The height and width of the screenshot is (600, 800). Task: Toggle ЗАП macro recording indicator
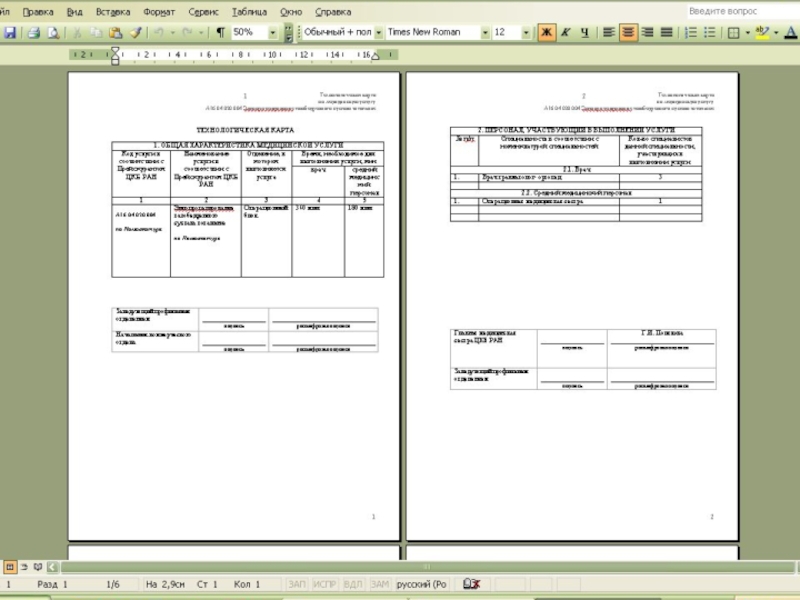(x=297, y=584)
